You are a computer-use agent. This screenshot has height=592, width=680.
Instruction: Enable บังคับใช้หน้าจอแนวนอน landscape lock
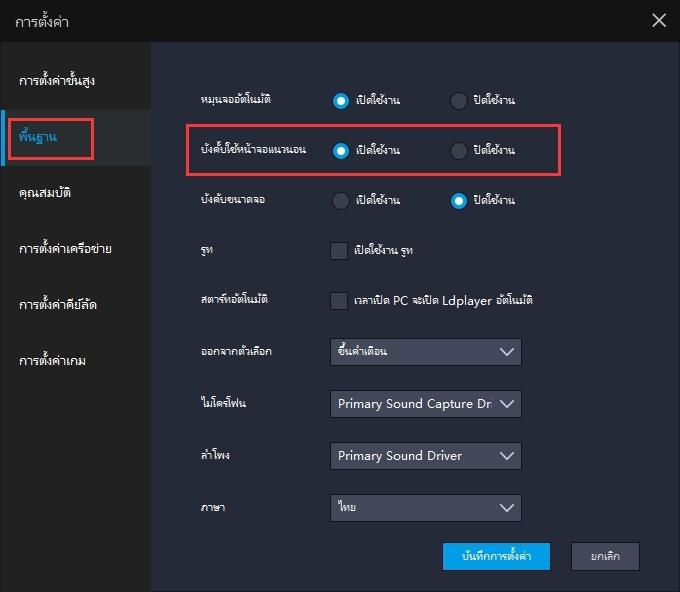(x=341, y=150)
